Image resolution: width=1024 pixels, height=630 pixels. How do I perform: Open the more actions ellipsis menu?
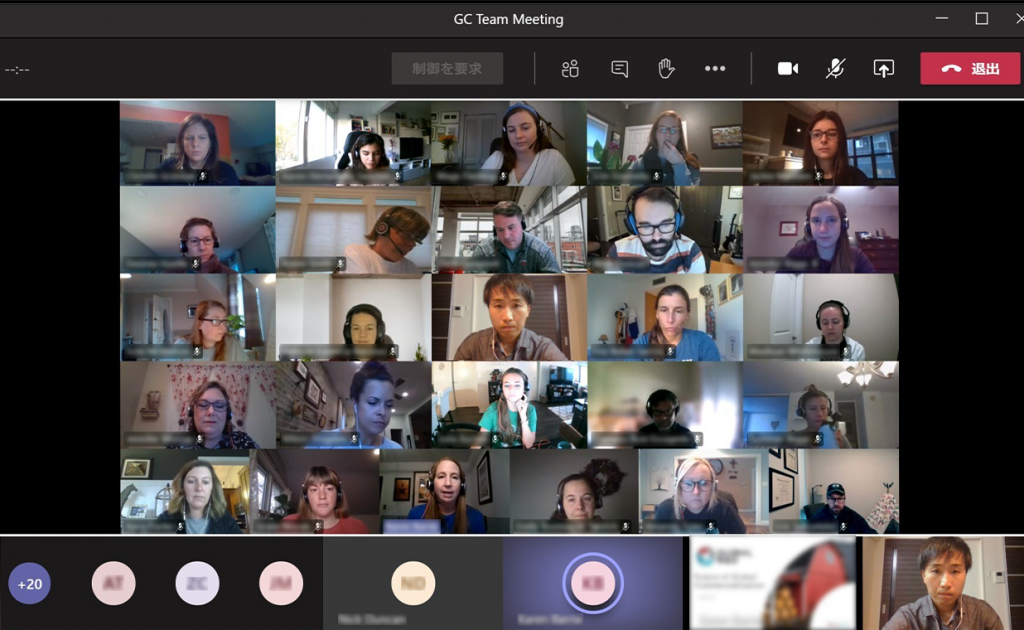(x=715, y=68)
